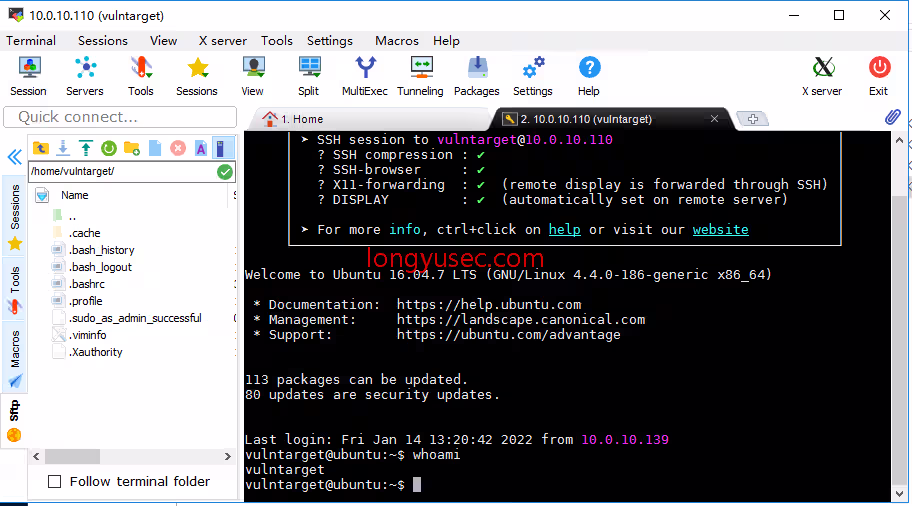Screen dimensions: 912x506
Task: Click the file list horizontal scrollbar thumb
Action: point(72,457)
